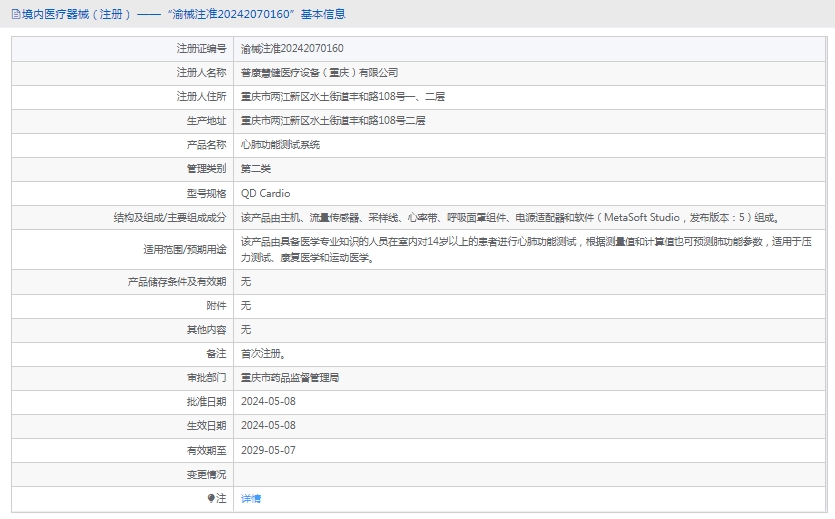
Task: Select registration number 渝械注准20242070160 in table
Action: (x=292, y=48)
